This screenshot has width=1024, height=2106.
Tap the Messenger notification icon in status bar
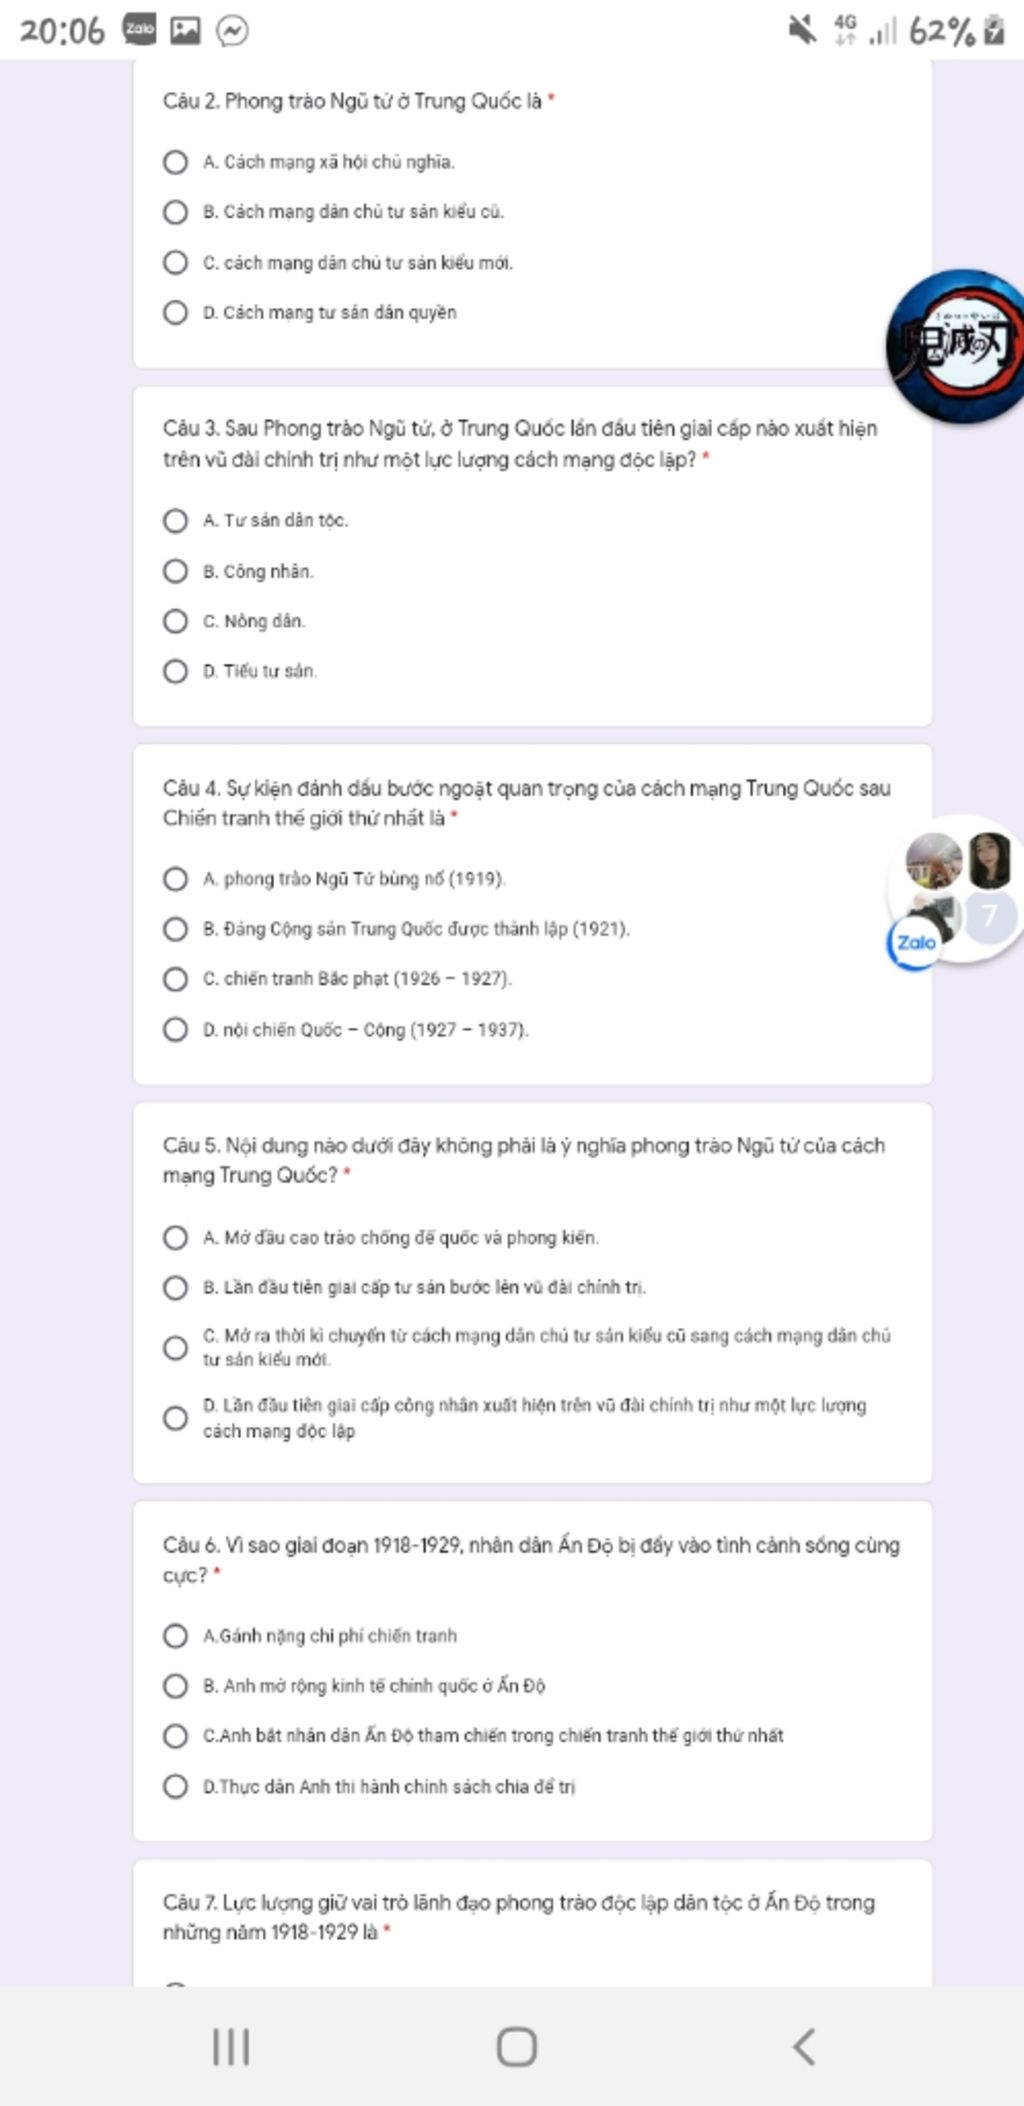coord(232,32)
